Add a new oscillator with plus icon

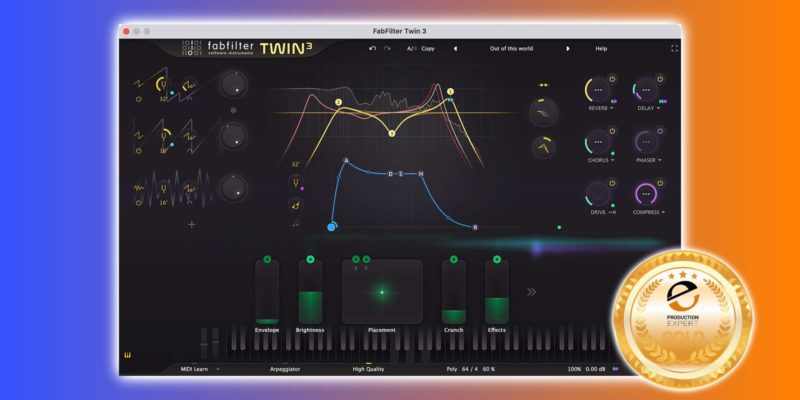(x=192, y=224)
